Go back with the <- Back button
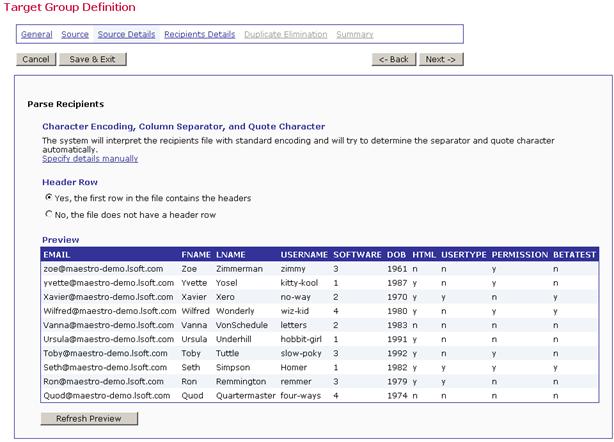This screenshot has height=442, width=614. 394,59
